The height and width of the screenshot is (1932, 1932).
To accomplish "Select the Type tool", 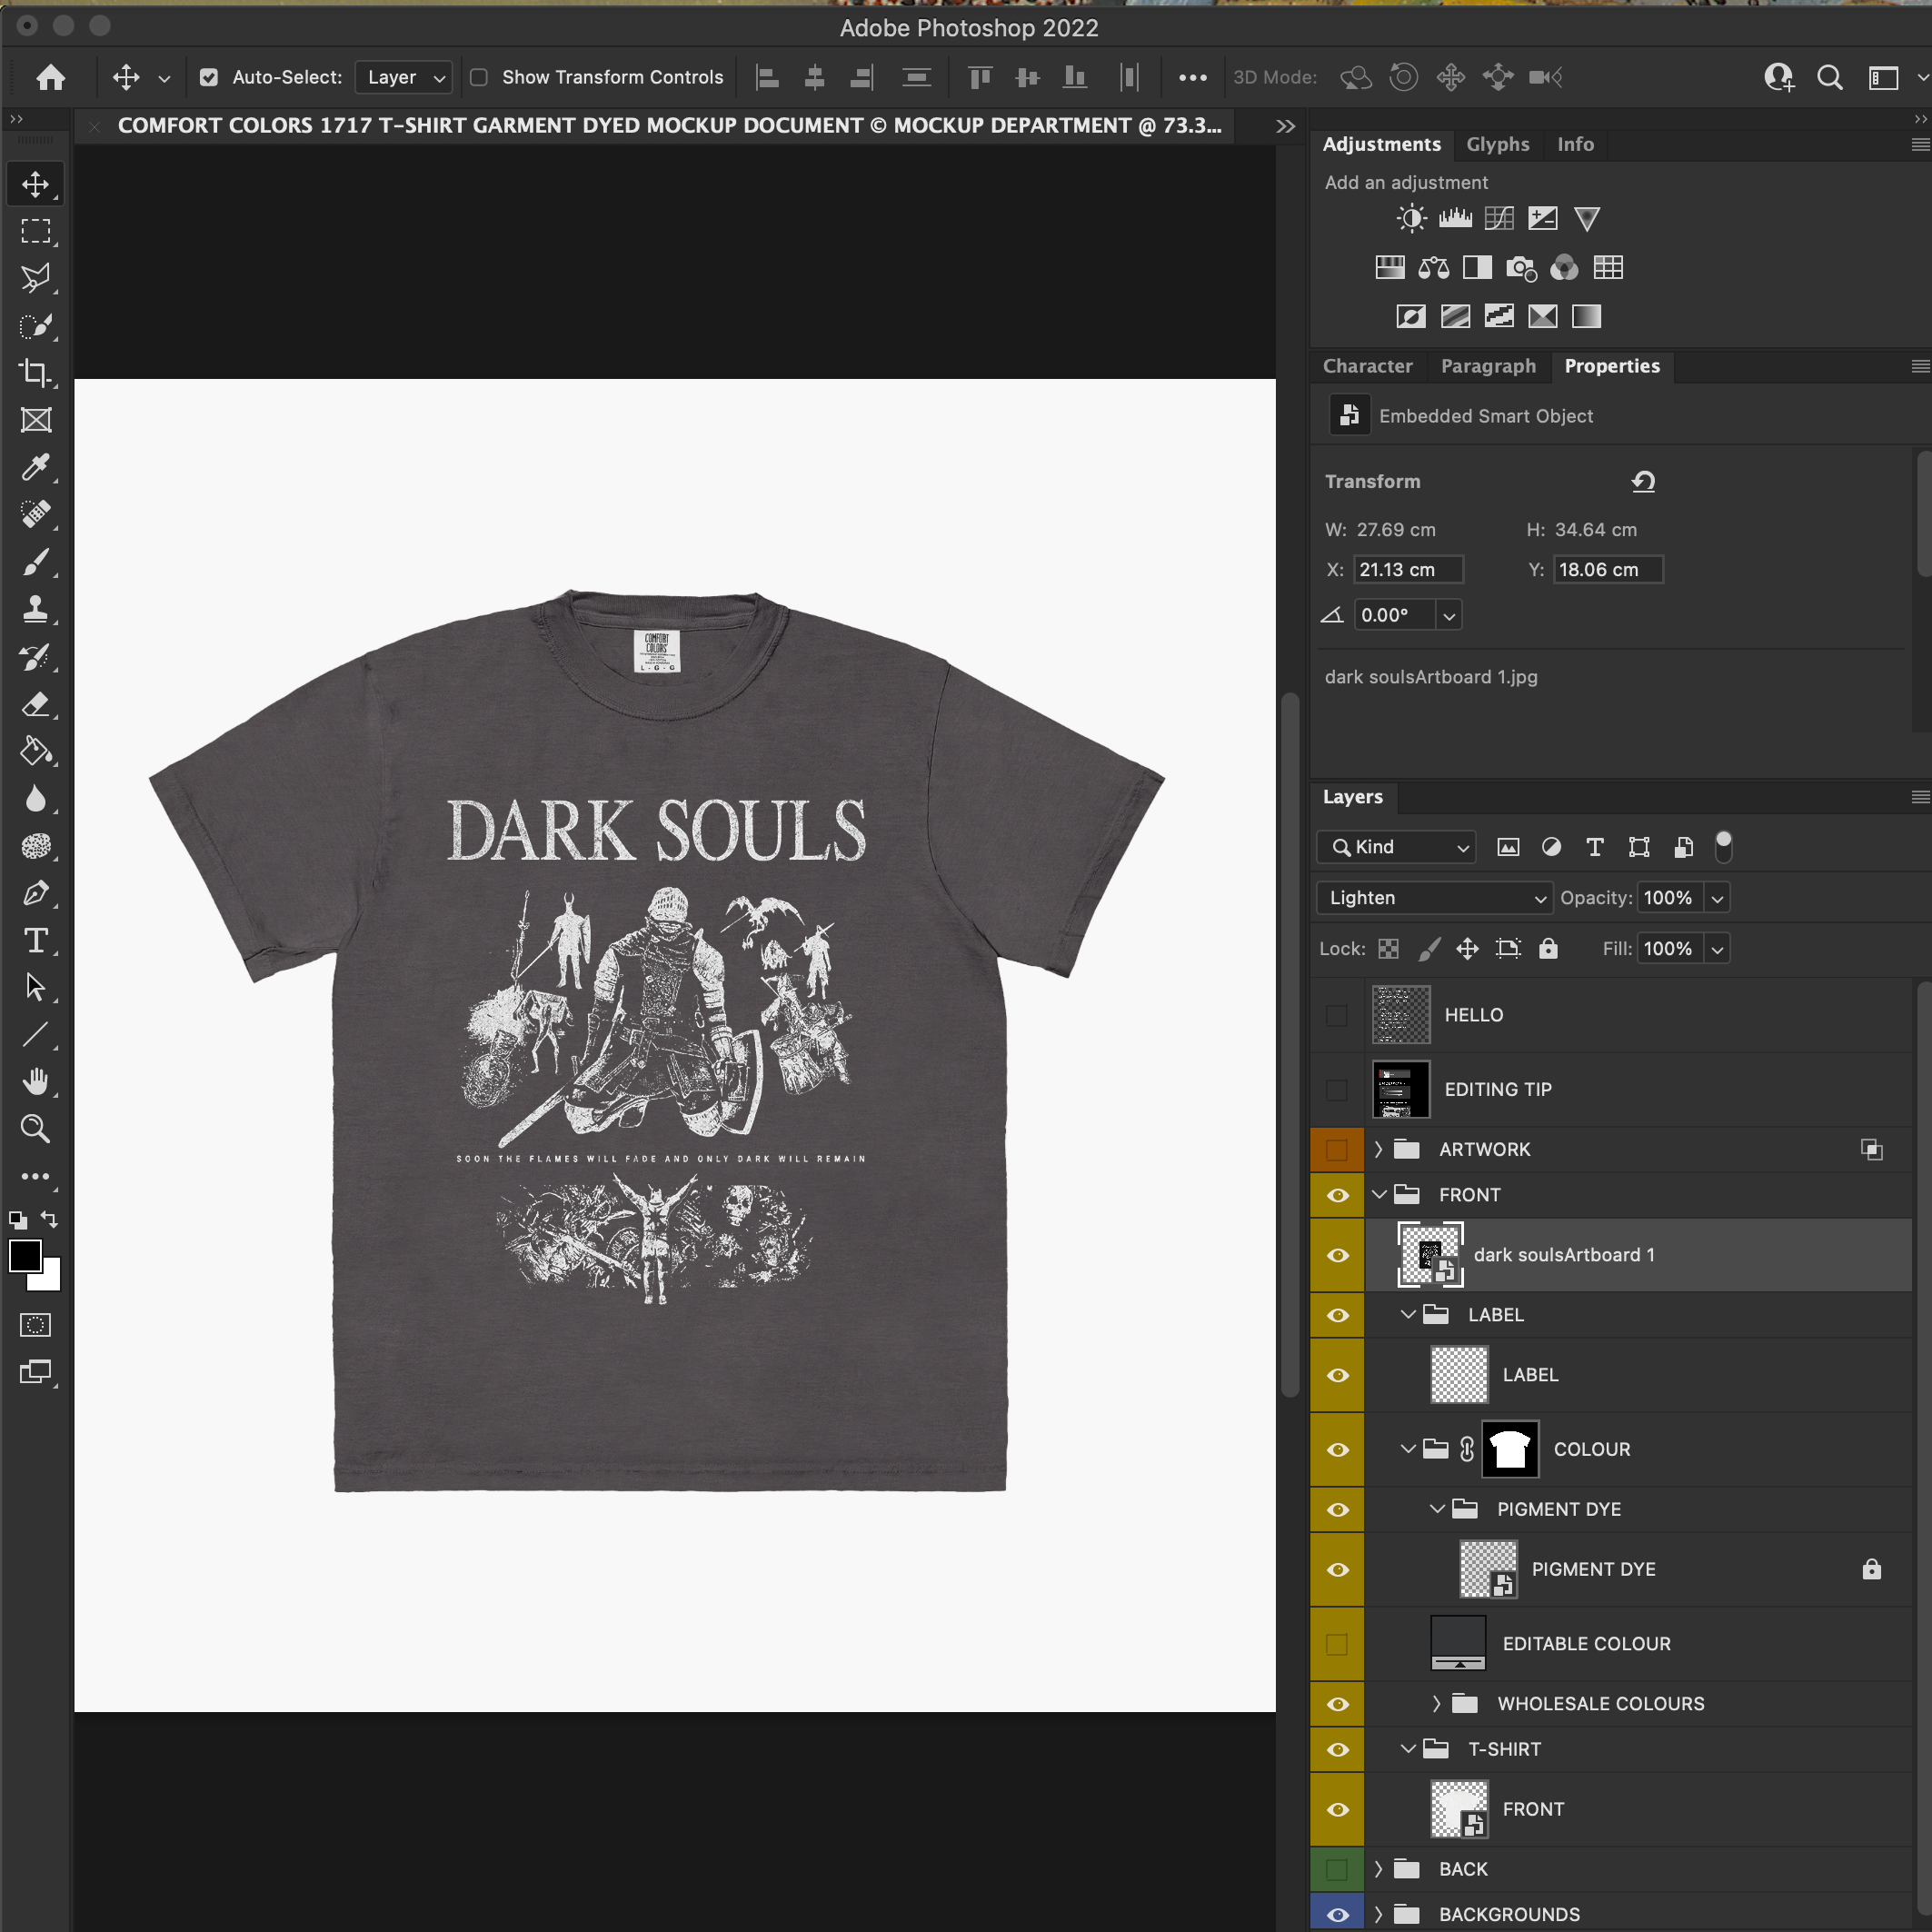I will tap(36, 940).
